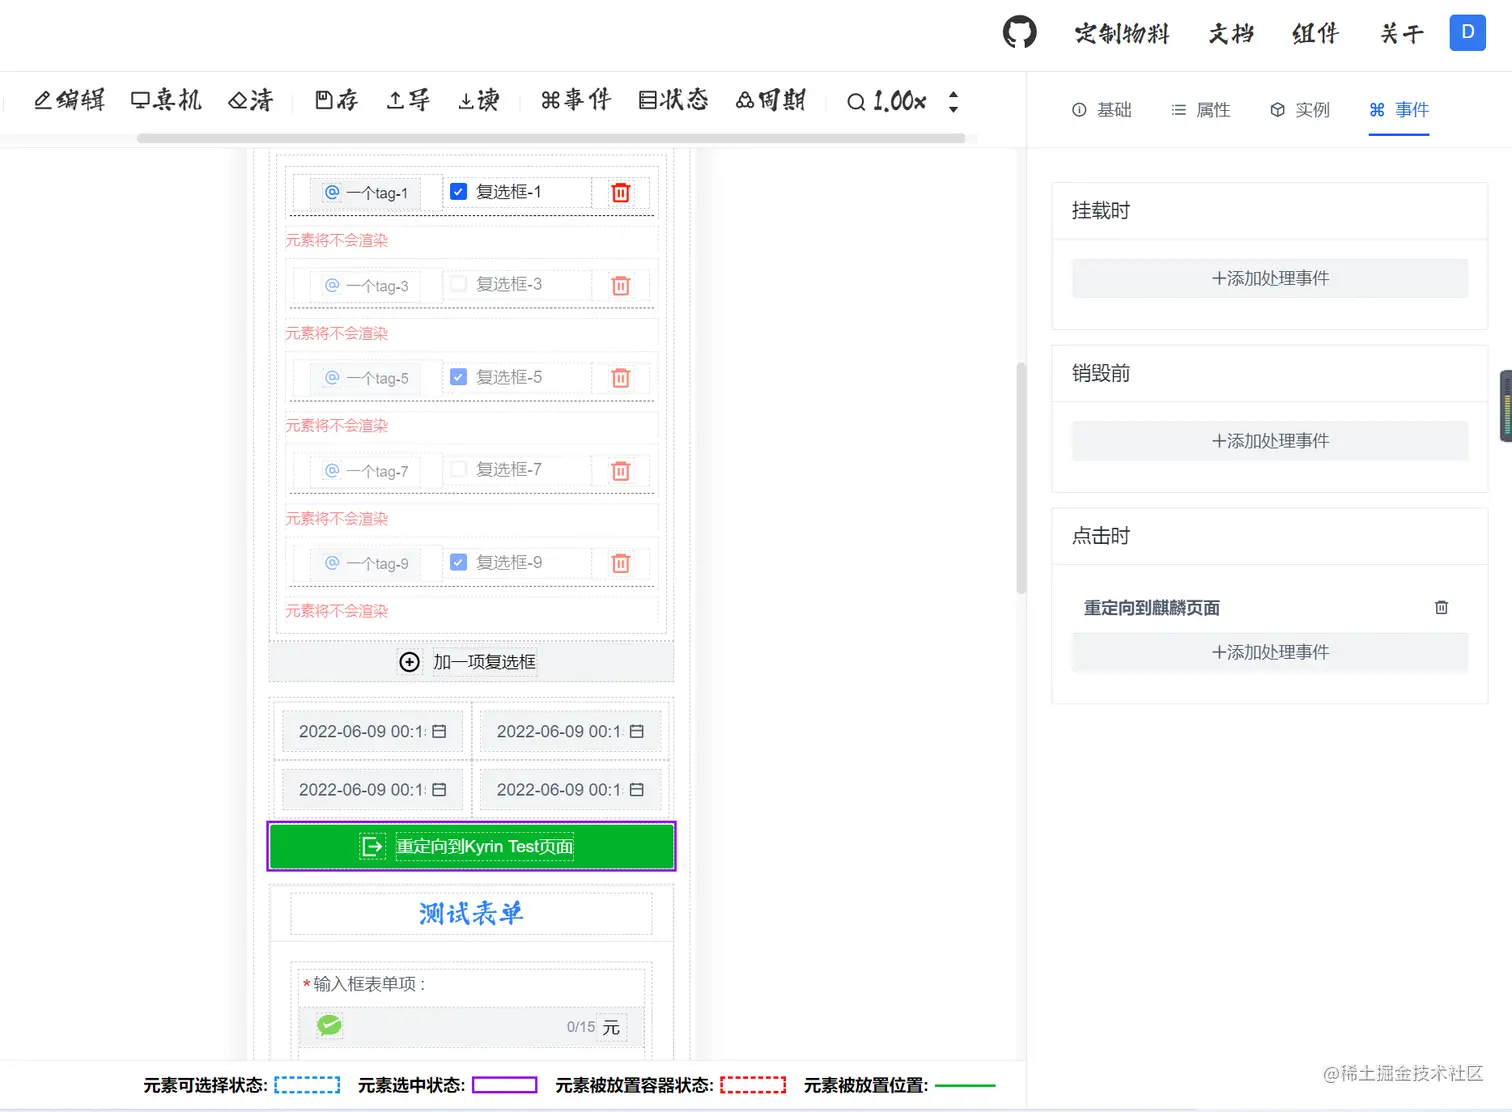
Task: Click the @ icon of 一个tag-9
Action: coord(332,563)
